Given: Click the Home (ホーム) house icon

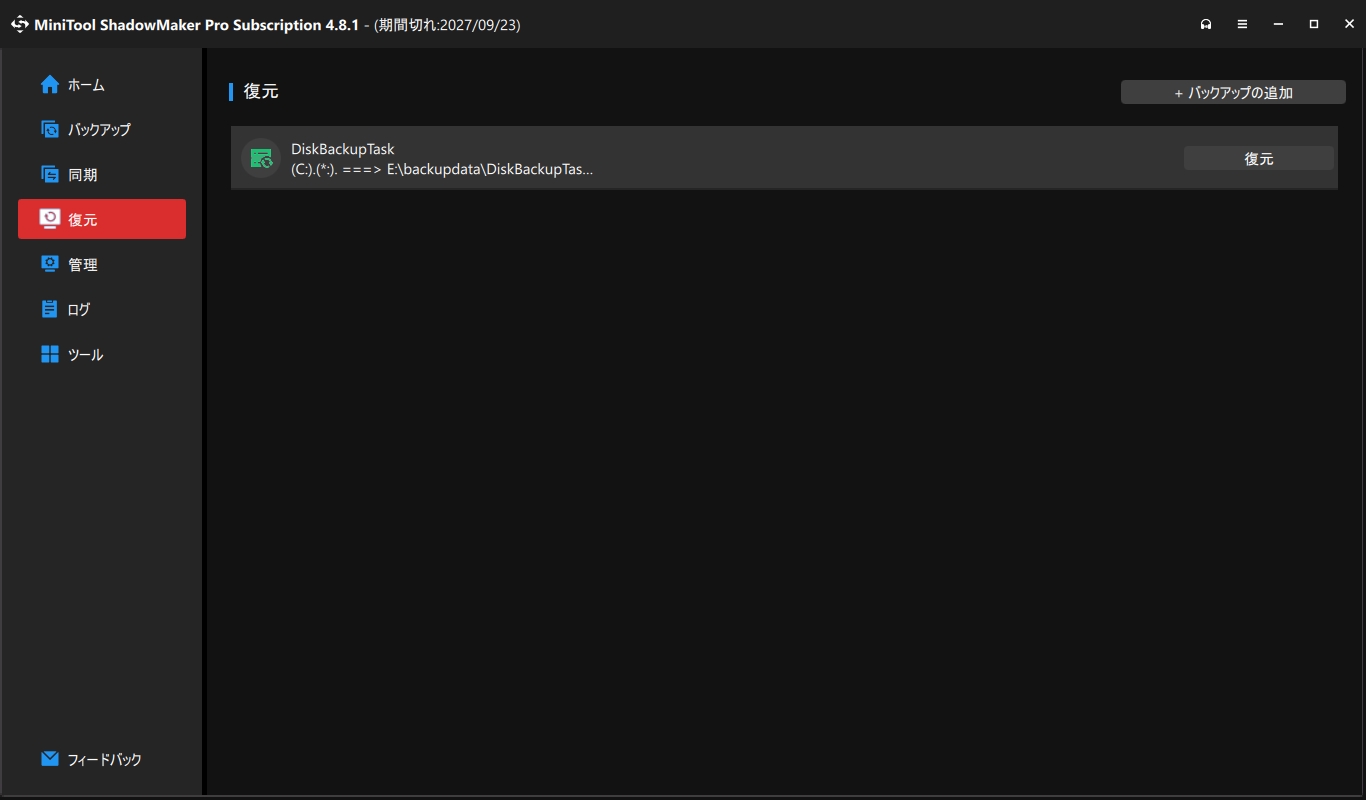Looking at the screenshot, I should (50, 85).
